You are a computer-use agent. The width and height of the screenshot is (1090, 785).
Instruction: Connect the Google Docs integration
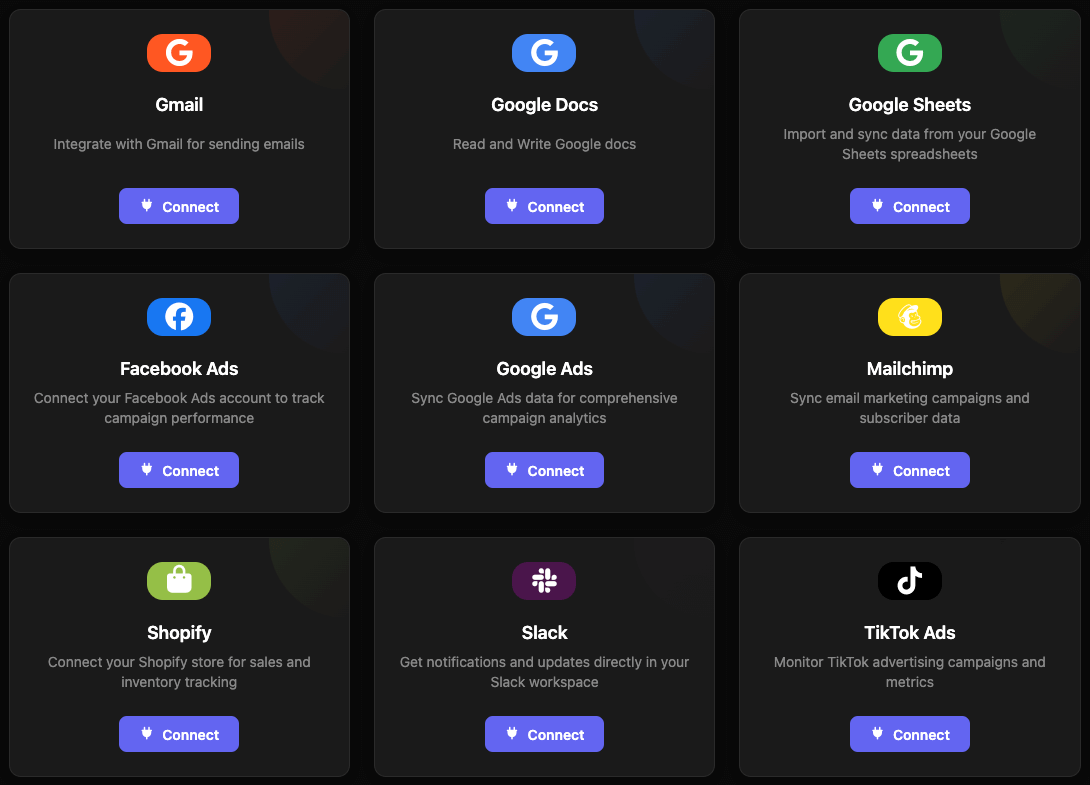[544, 207]
